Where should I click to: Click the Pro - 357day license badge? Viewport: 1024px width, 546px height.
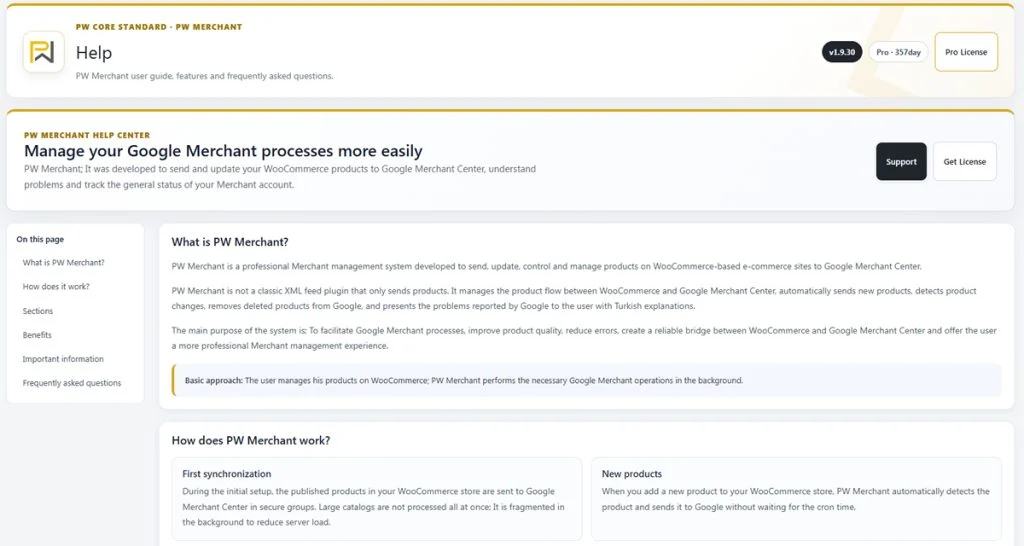click(x=898, y=52)
